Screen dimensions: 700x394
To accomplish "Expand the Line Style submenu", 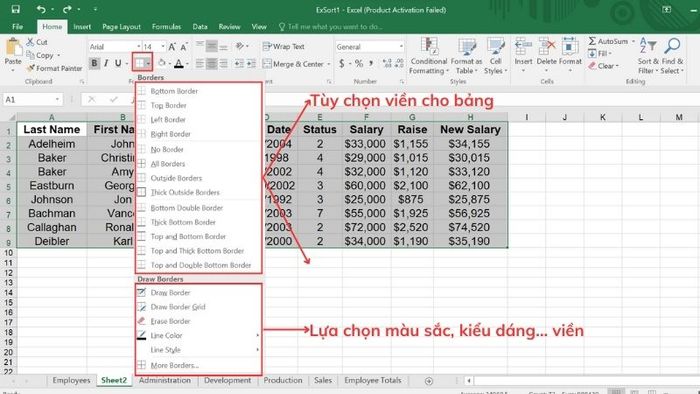I will [x=198, y=350].
